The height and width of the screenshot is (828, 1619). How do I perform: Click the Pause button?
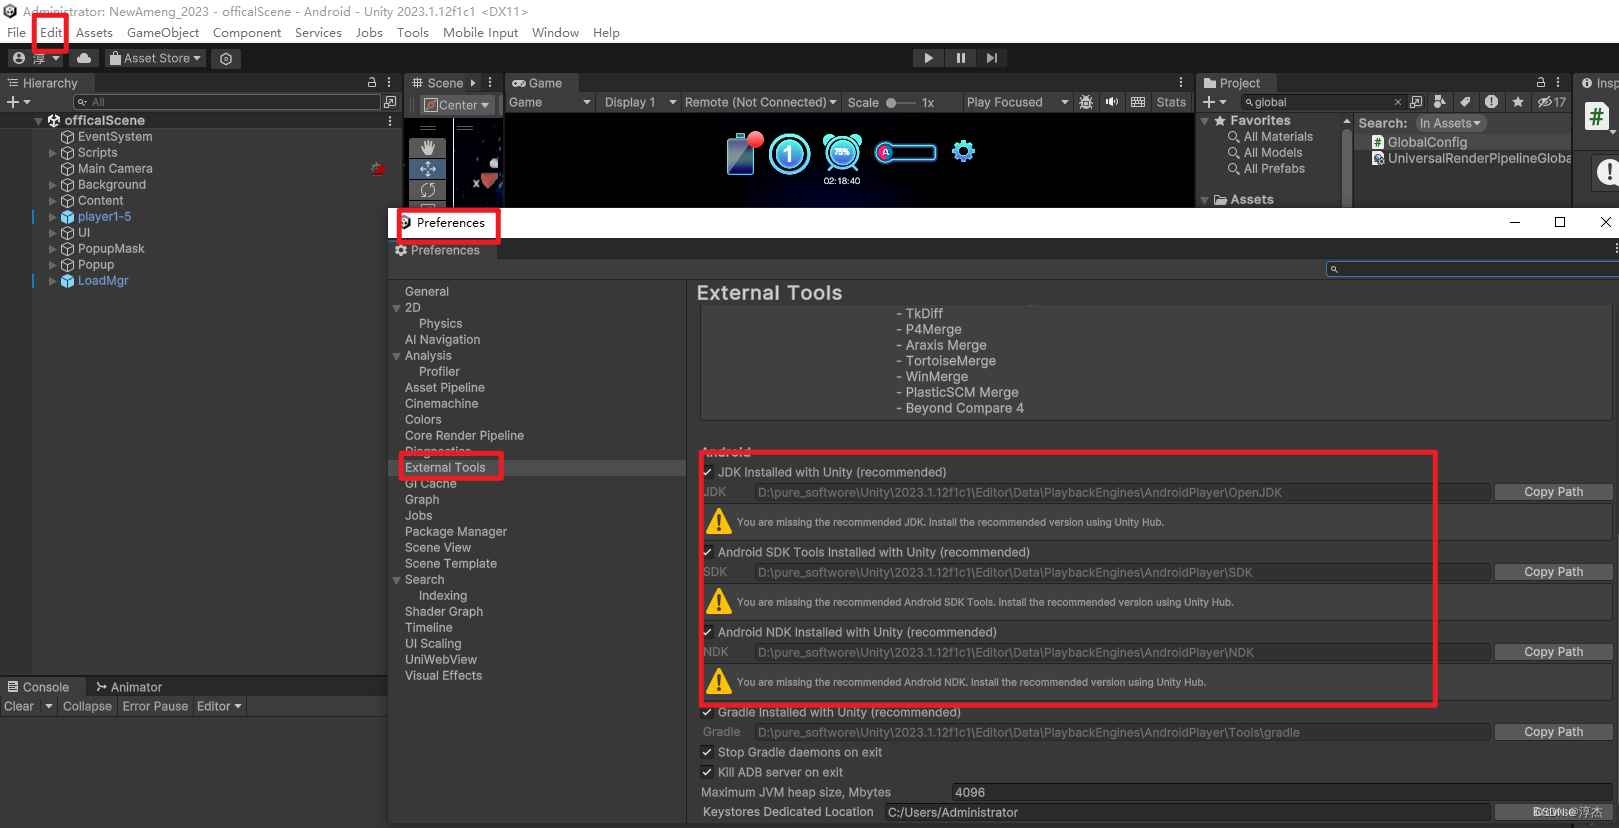pyautogui.click(x=960, y=58)
